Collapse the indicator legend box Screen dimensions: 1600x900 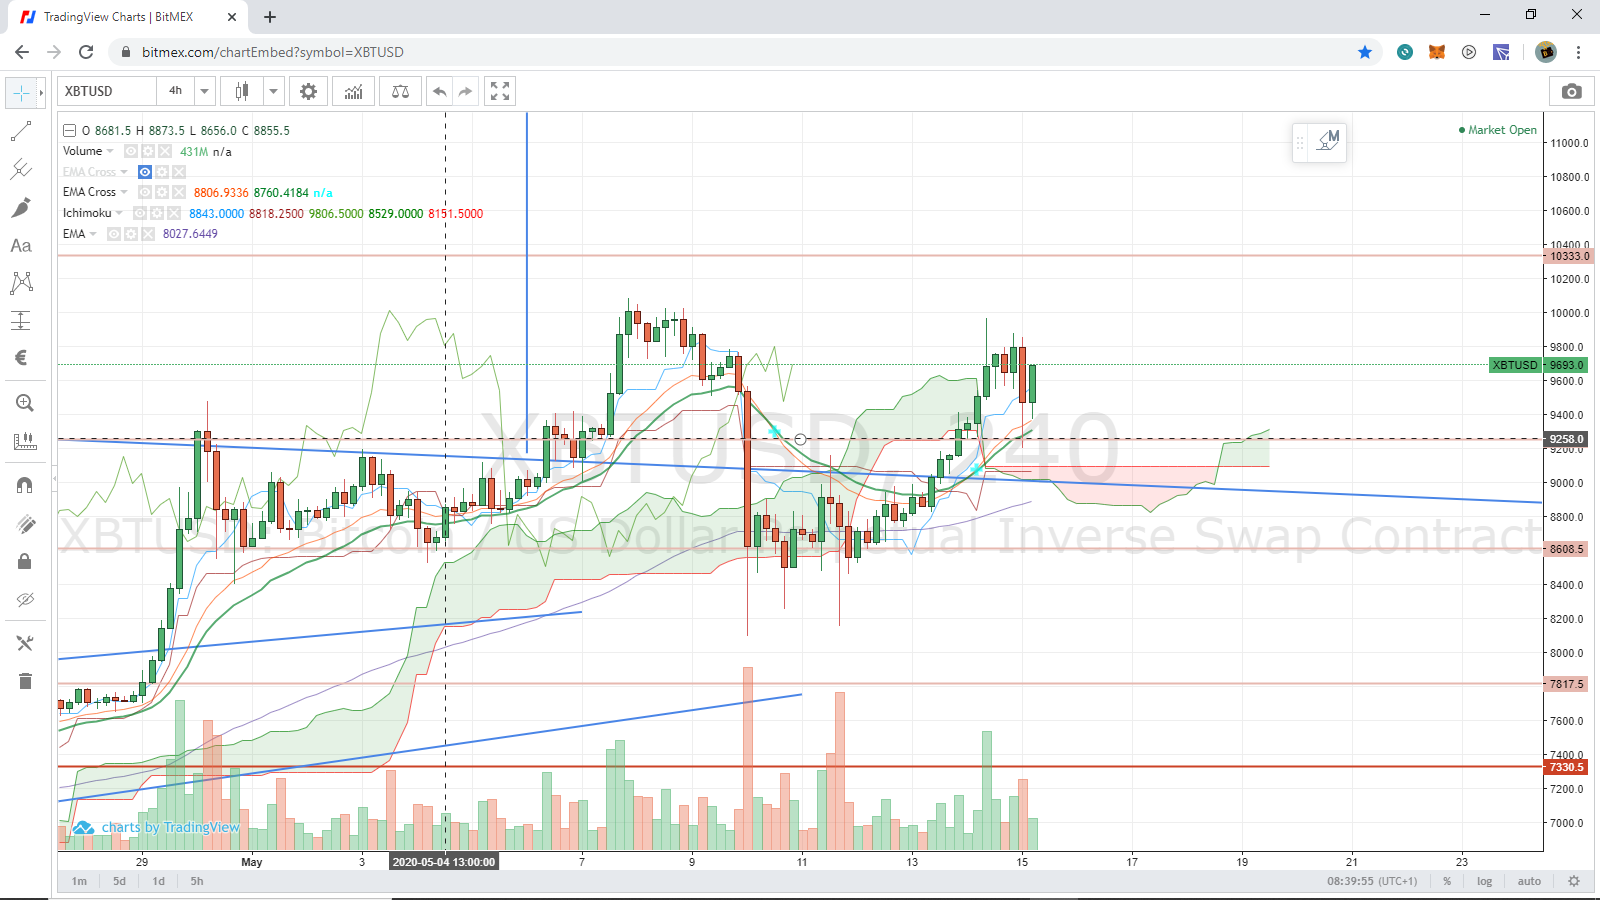coord(70,131)
